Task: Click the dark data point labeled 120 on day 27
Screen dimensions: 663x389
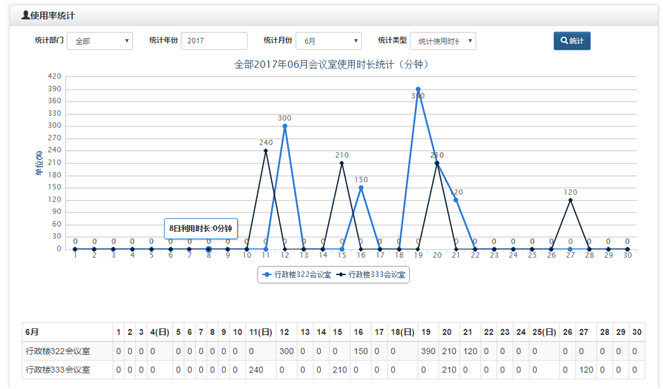Action: [x=570, y=200]
